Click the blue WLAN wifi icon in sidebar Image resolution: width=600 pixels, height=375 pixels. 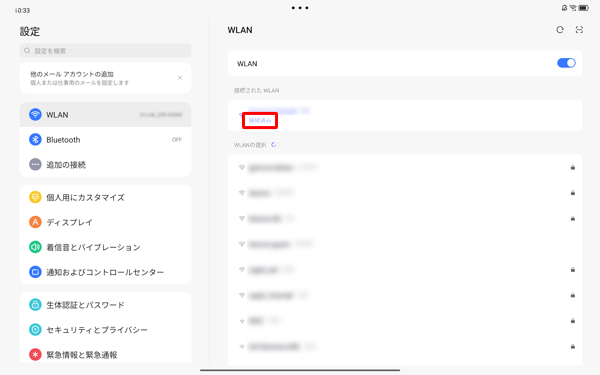click(35, 114)
